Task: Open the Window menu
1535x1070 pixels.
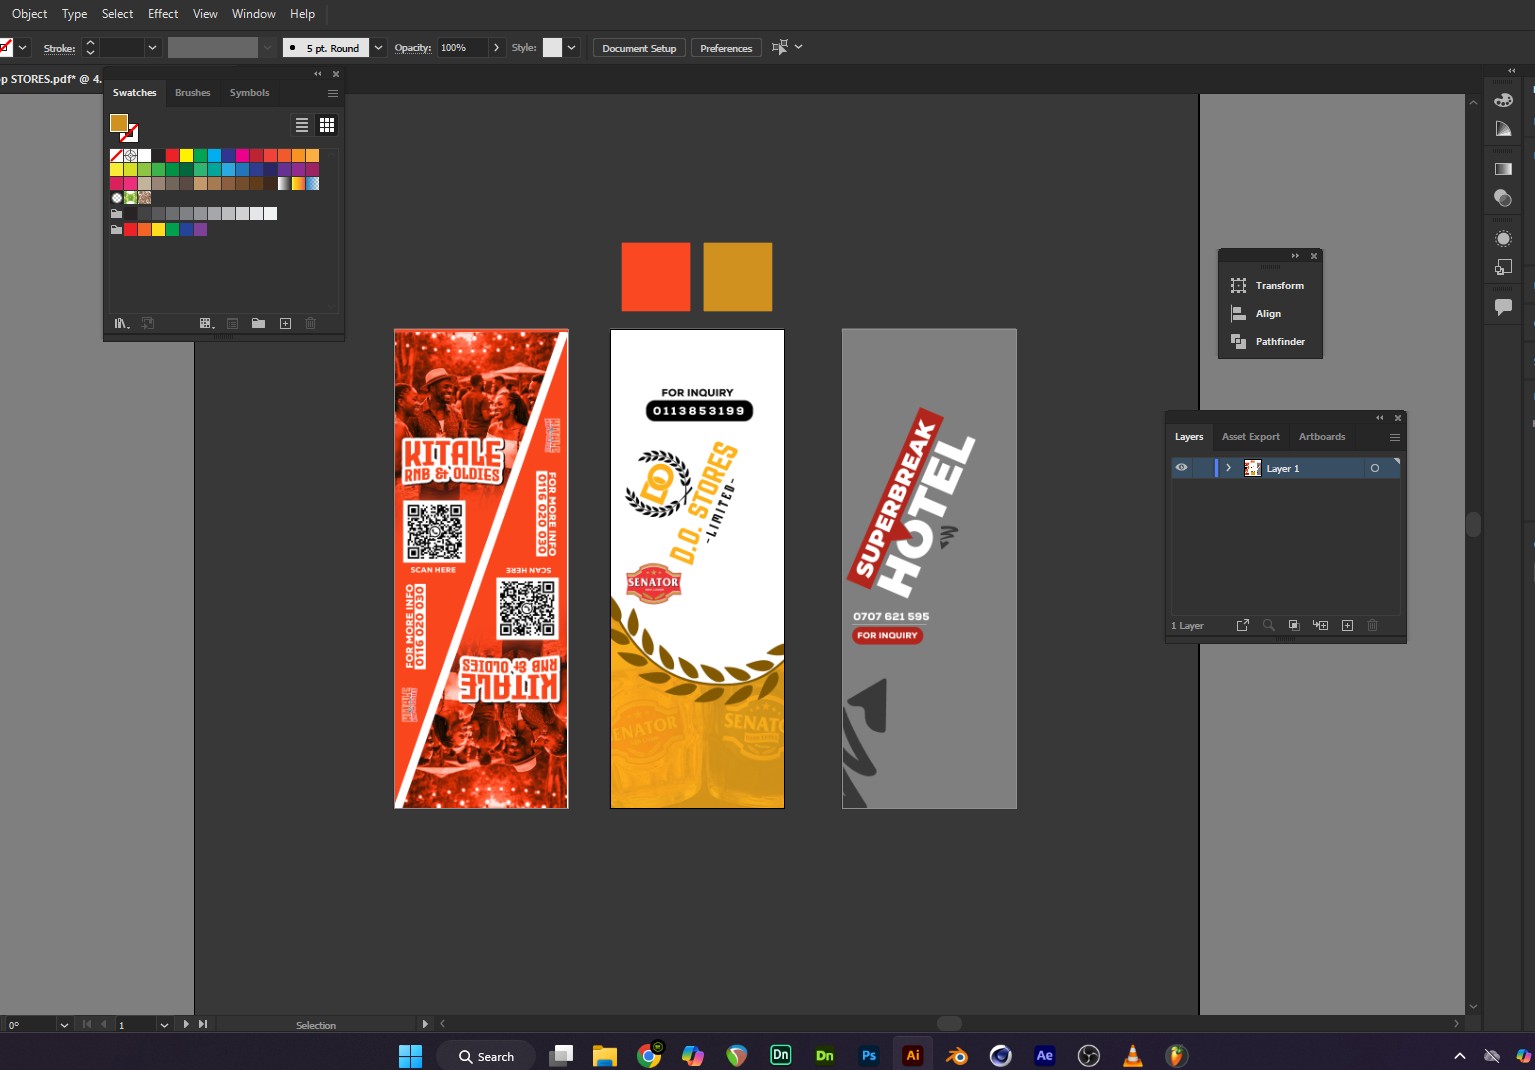Action: (x=254, y=14)
